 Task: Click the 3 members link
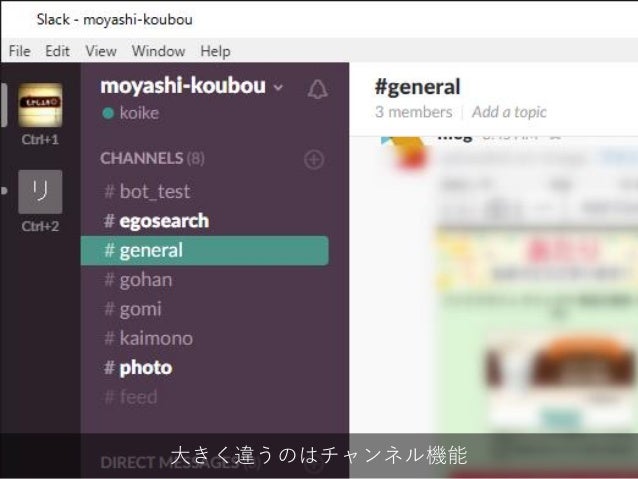pyautogui.click(x=413, y=112)
